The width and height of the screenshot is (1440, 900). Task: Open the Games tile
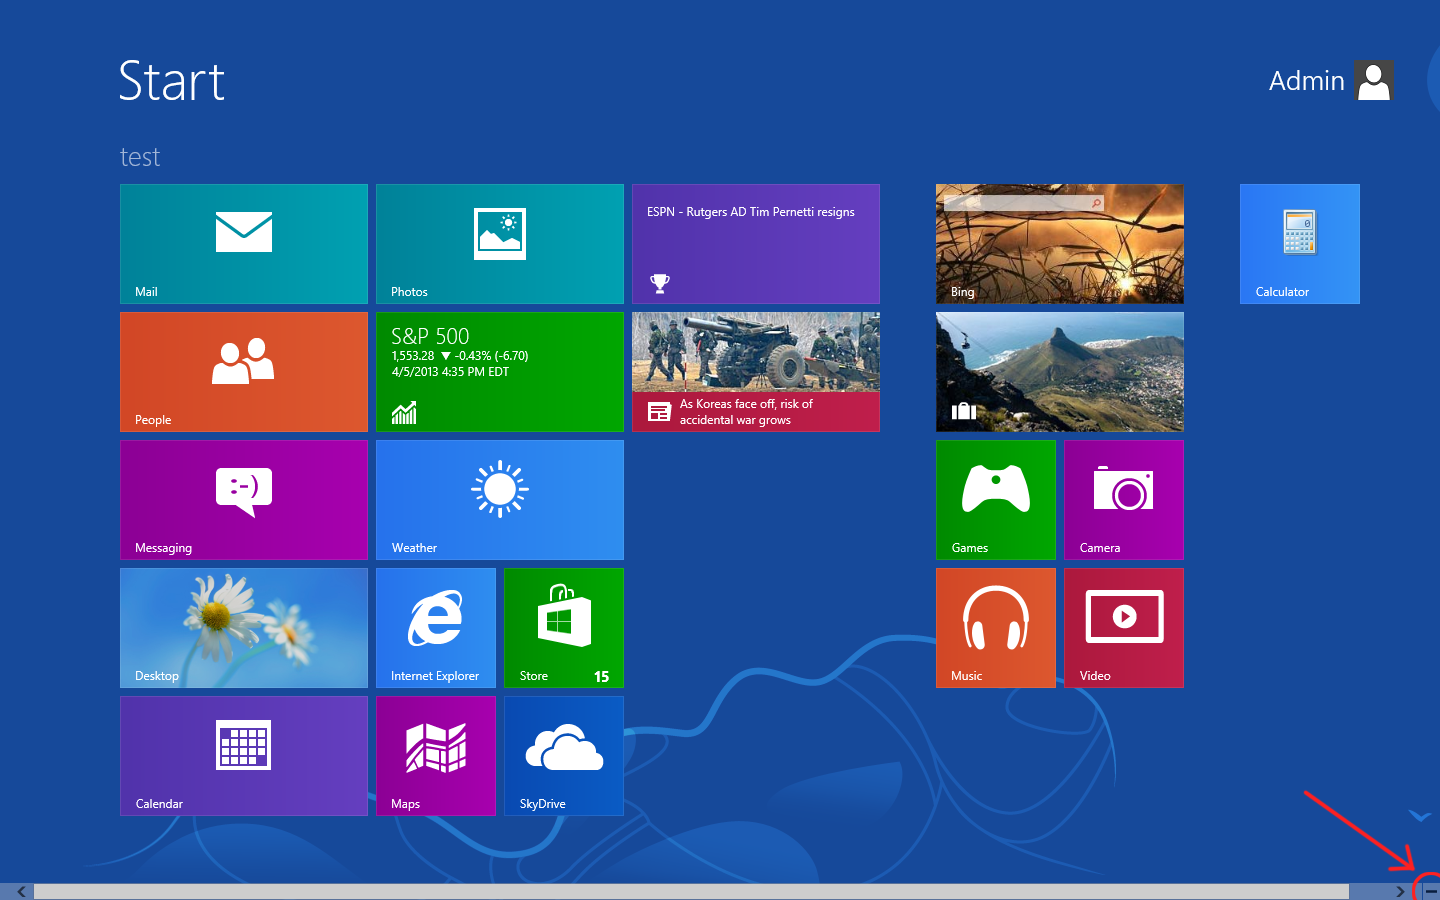[x=995, y=500]
